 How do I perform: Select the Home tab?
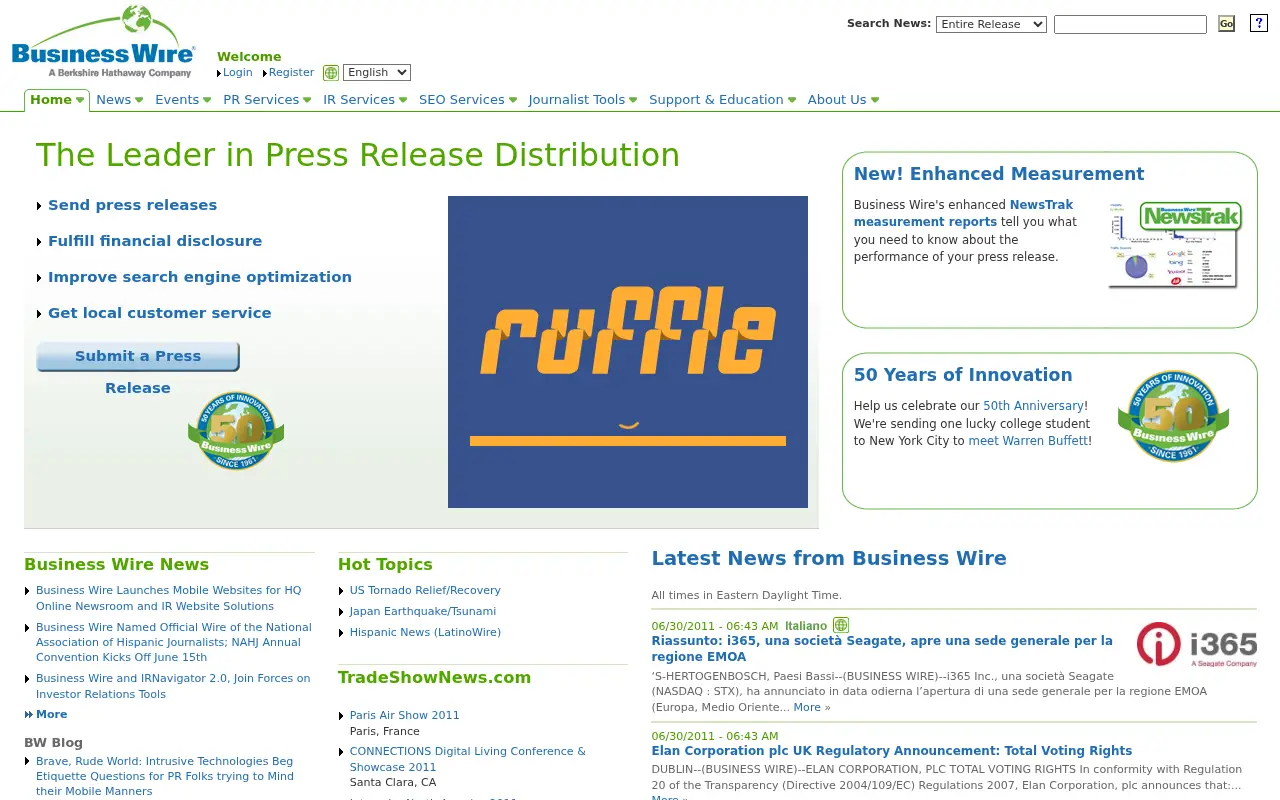tap(57, 100)
